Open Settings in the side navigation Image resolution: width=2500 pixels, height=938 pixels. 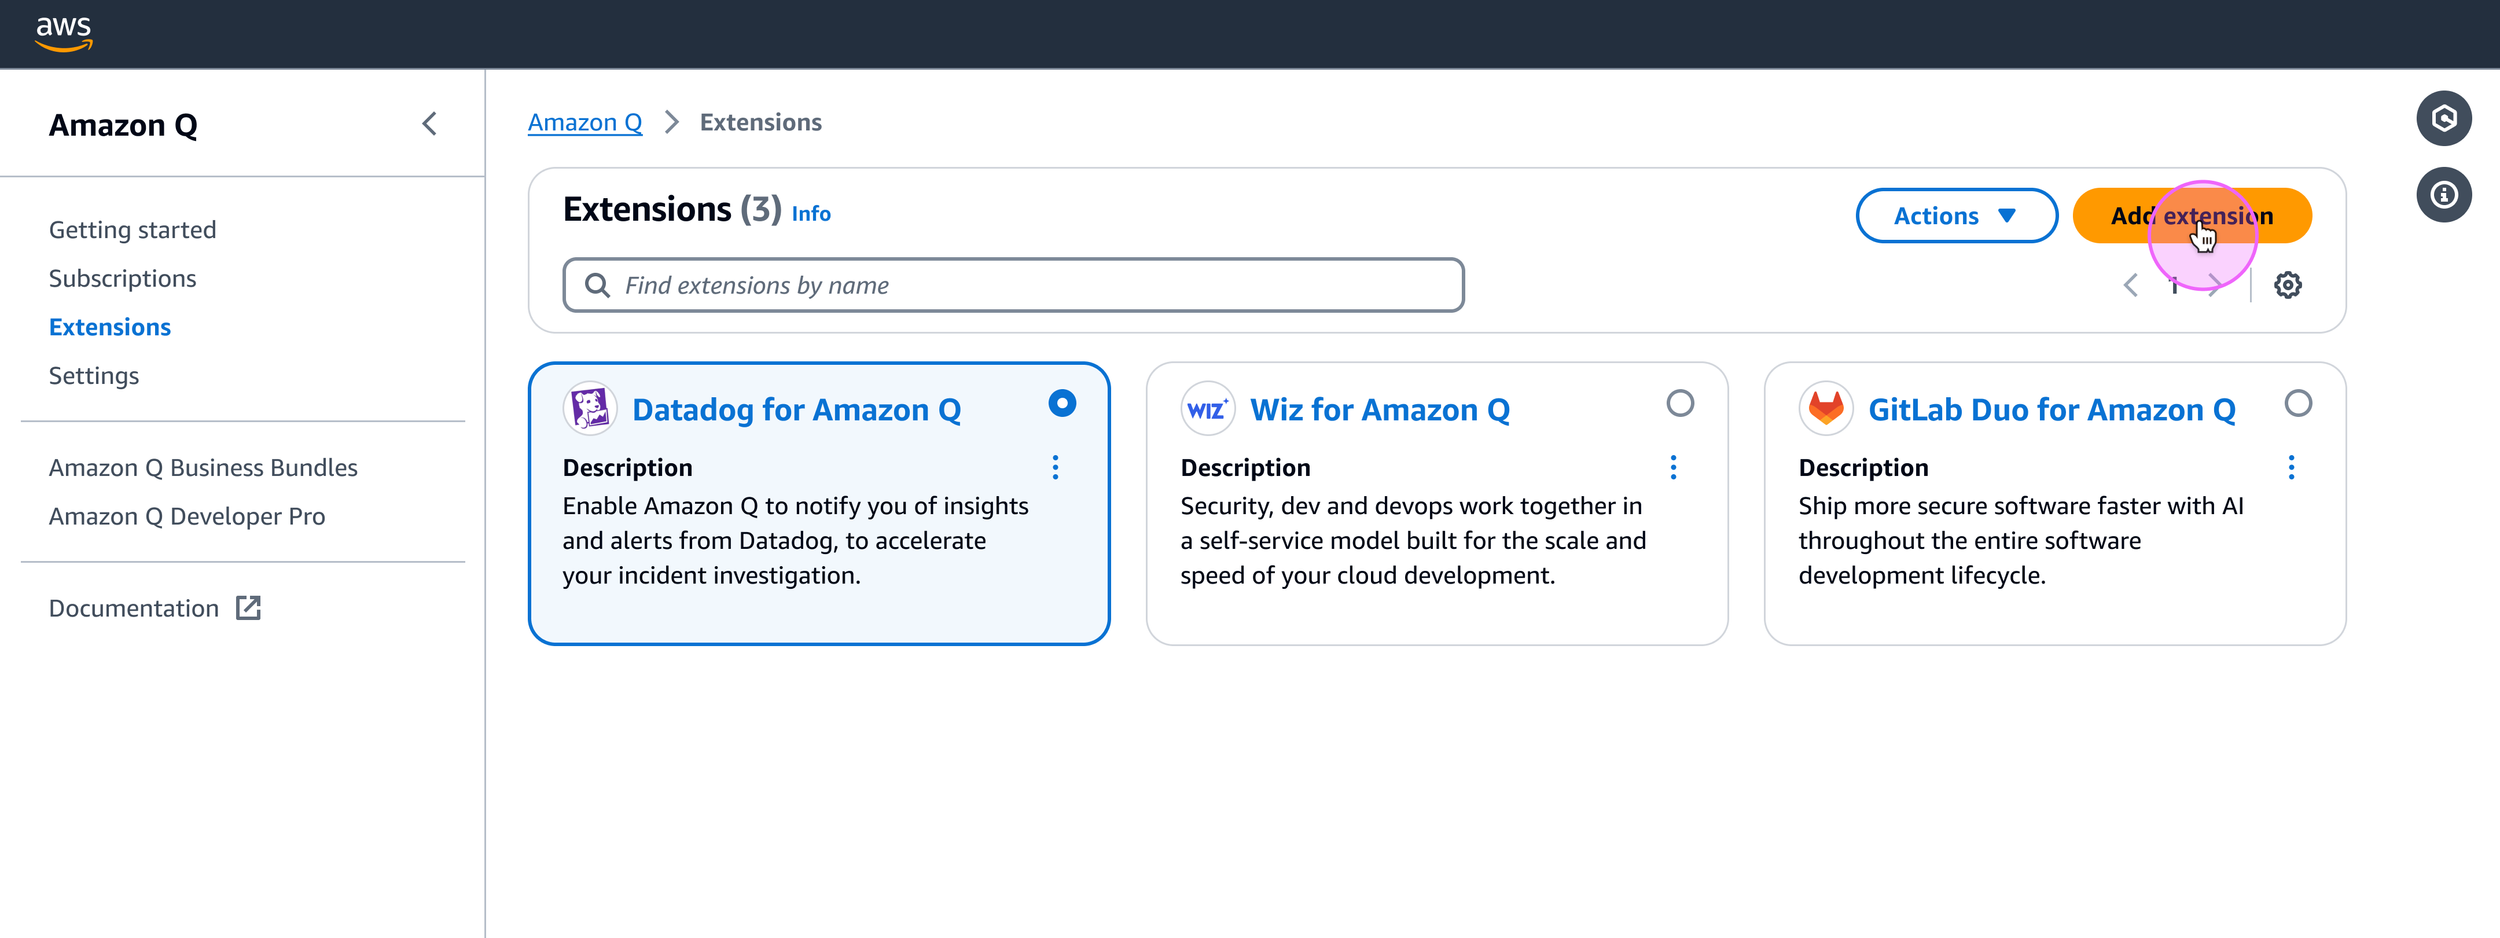94,376
